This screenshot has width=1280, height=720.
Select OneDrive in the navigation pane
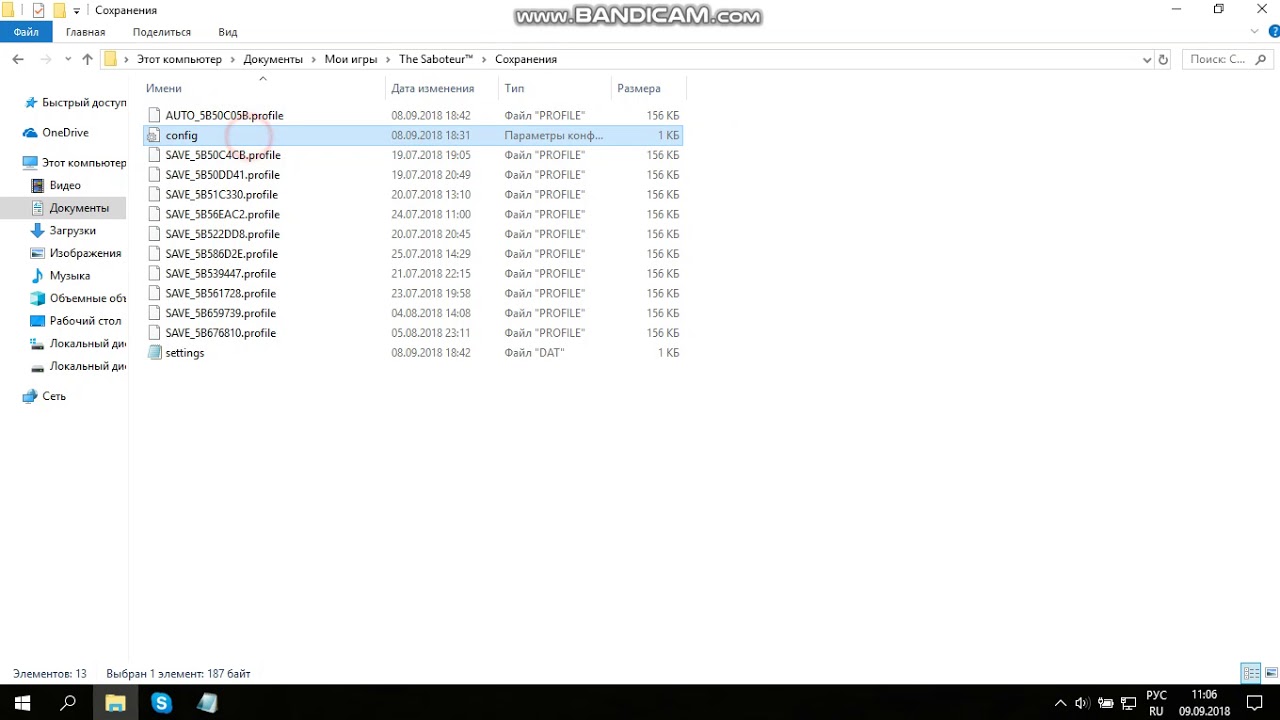65,132
